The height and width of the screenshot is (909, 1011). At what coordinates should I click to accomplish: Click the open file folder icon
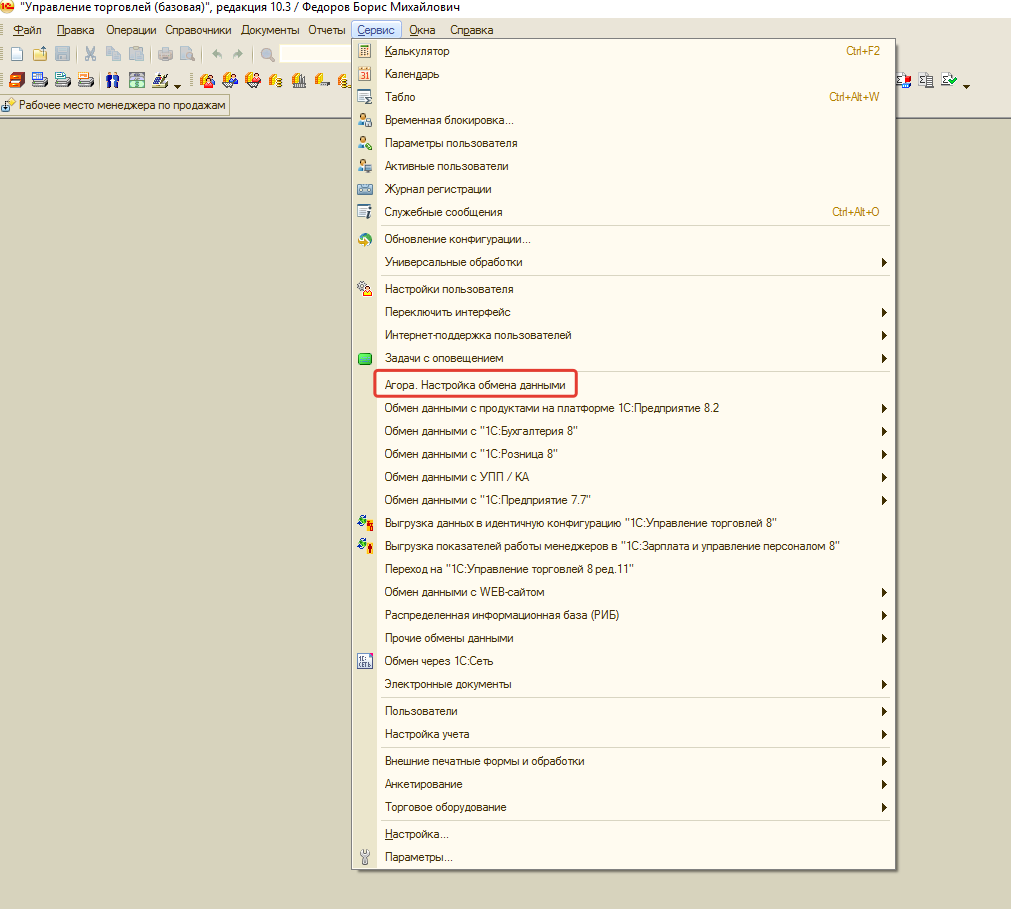40,54
